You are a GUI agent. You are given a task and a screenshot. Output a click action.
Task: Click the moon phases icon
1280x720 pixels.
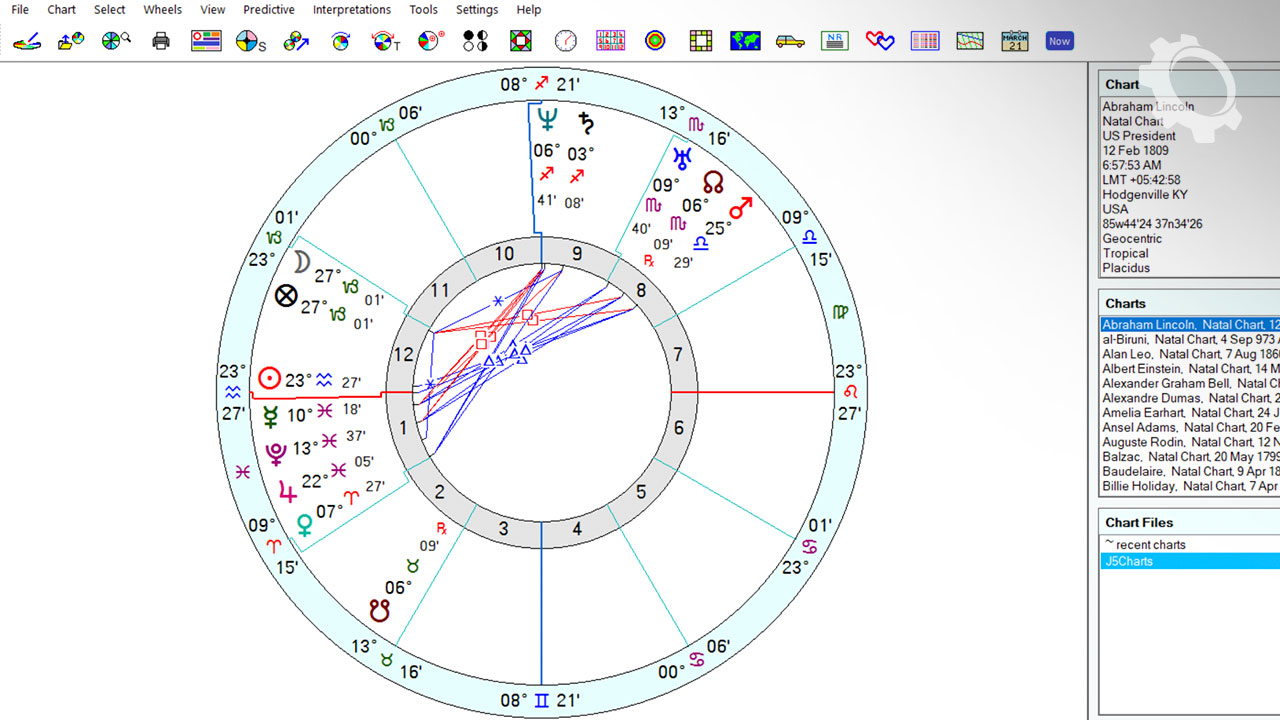click(475, 41)
